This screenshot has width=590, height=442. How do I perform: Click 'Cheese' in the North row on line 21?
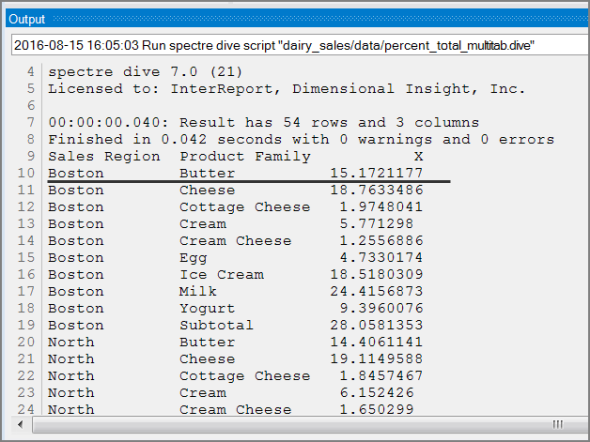[x=207, y=359]
